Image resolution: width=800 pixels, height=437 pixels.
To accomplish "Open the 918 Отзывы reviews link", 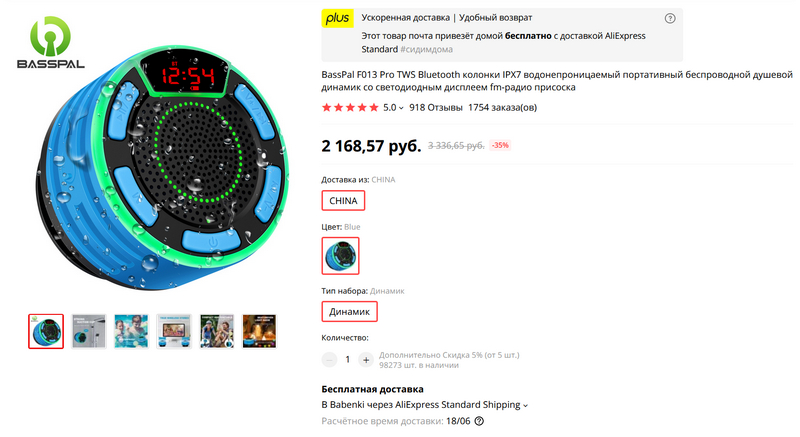I will click(436, 108).
